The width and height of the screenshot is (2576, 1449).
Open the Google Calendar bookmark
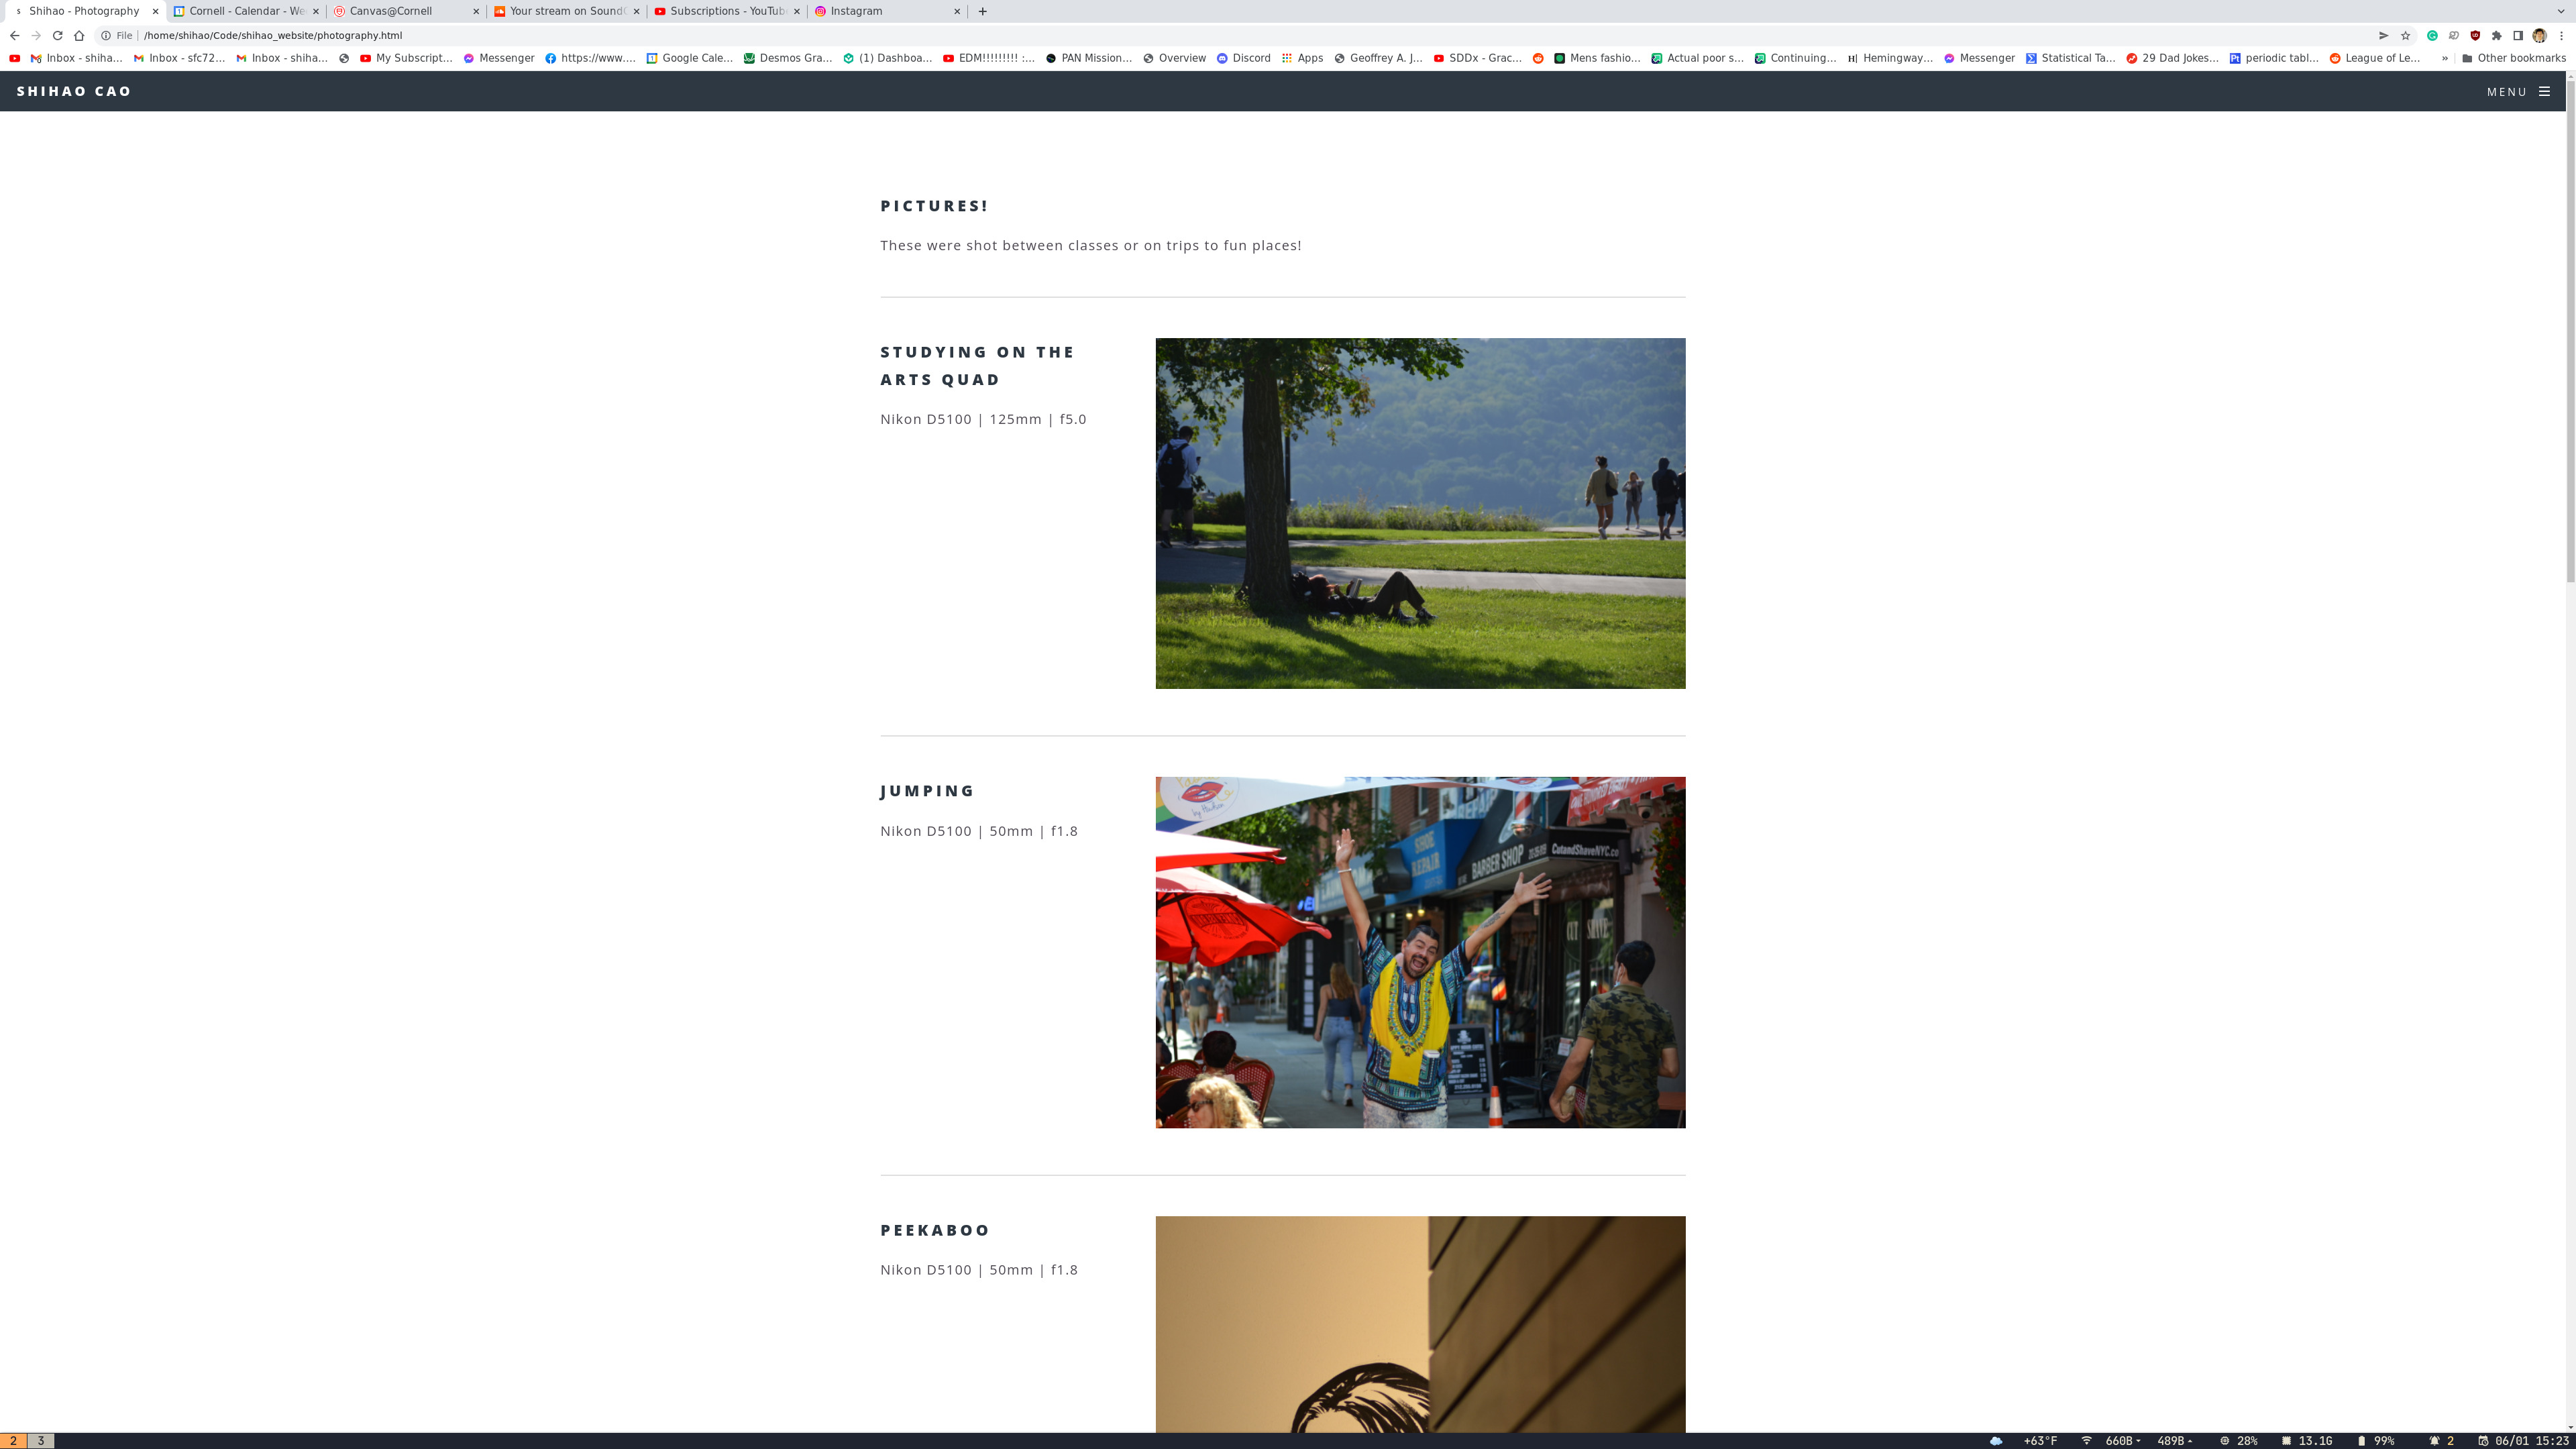click(x=689, y=58)
